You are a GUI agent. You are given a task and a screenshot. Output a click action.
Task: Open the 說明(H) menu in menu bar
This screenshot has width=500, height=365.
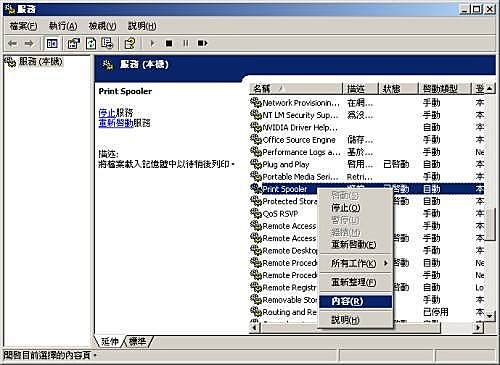tap(142, 26)
